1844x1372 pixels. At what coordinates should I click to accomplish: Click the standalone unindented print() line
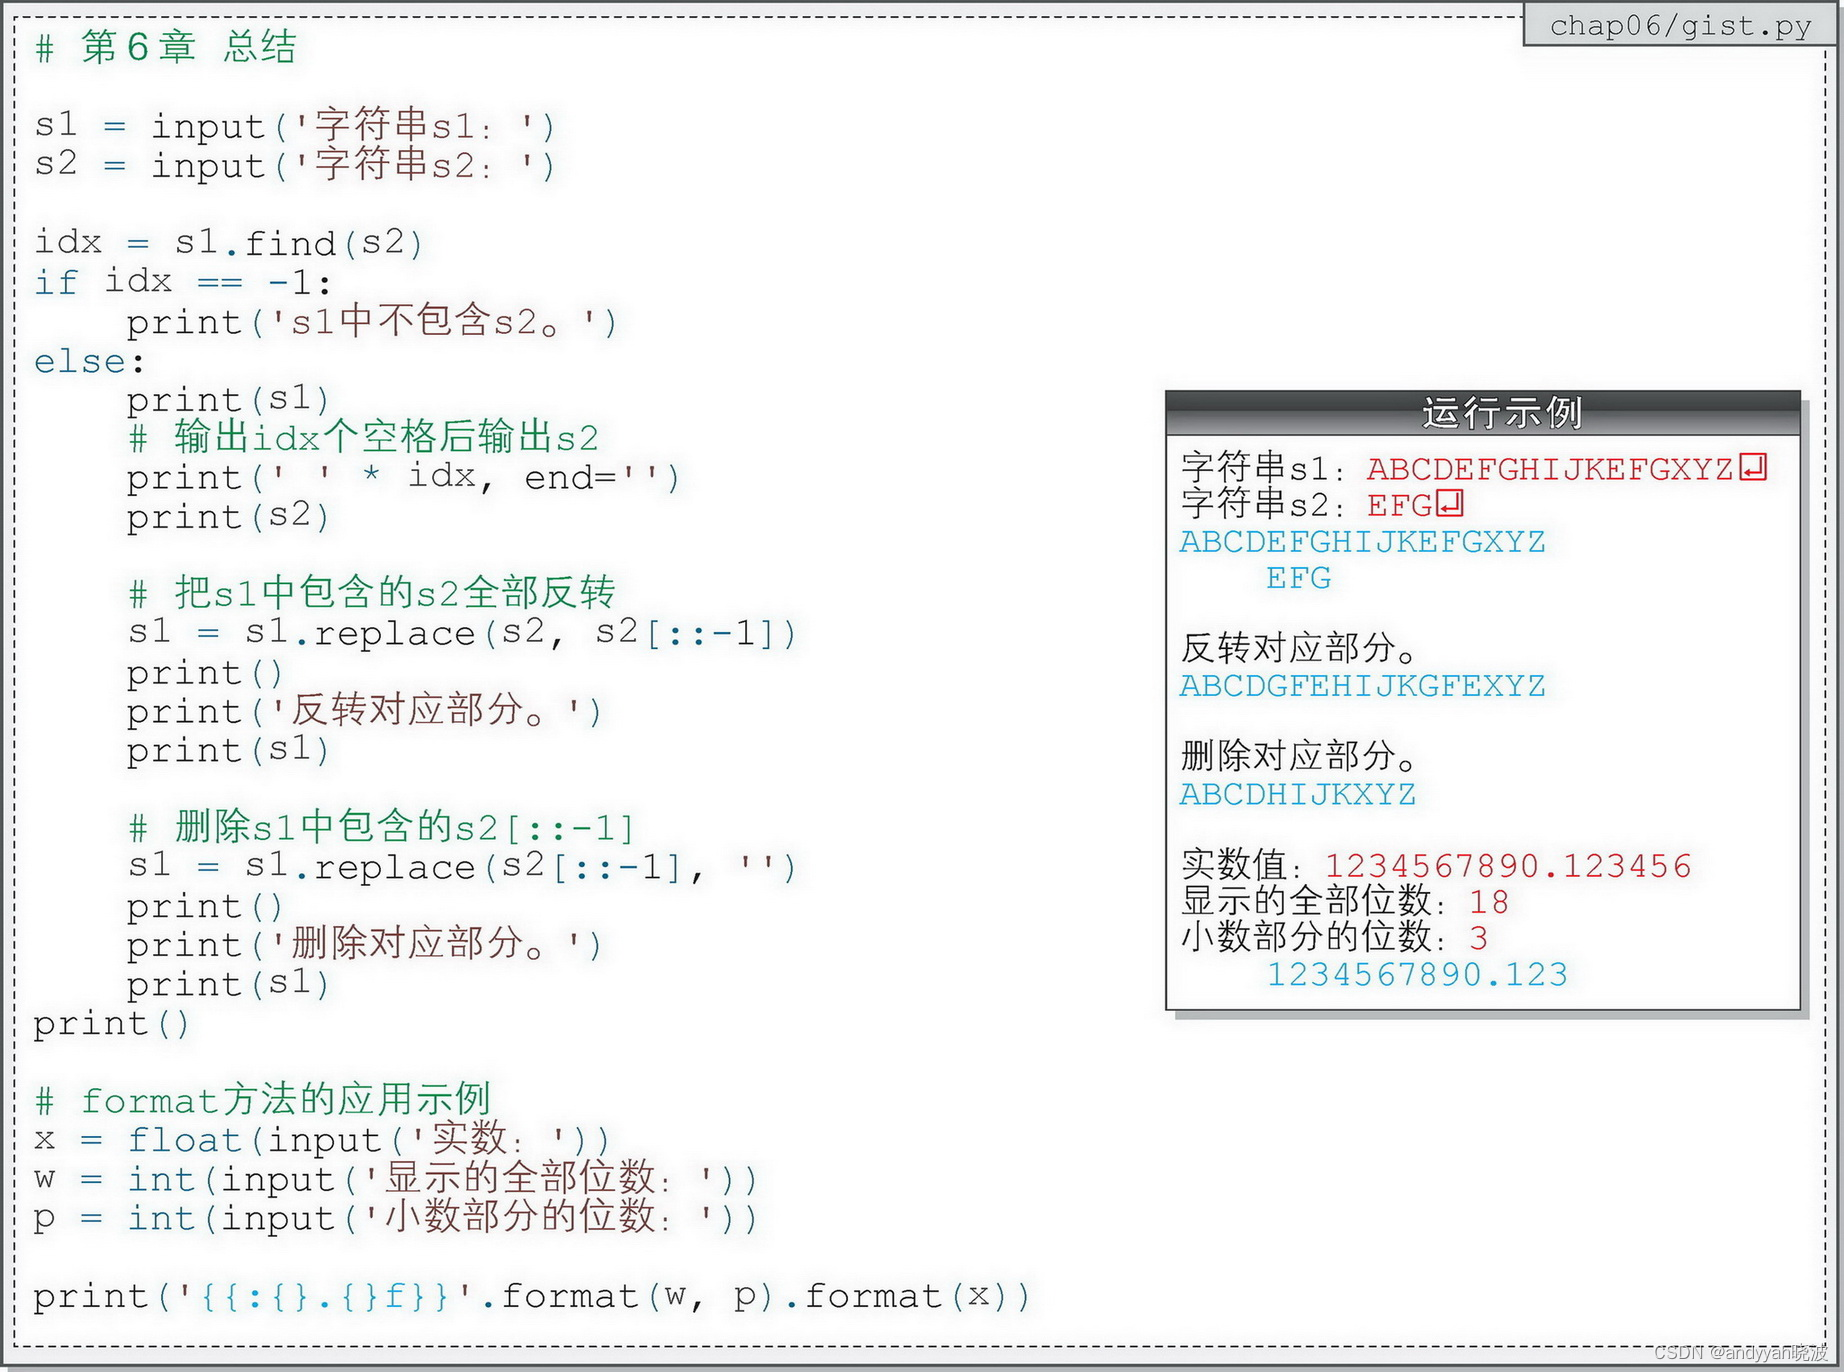111,1023
